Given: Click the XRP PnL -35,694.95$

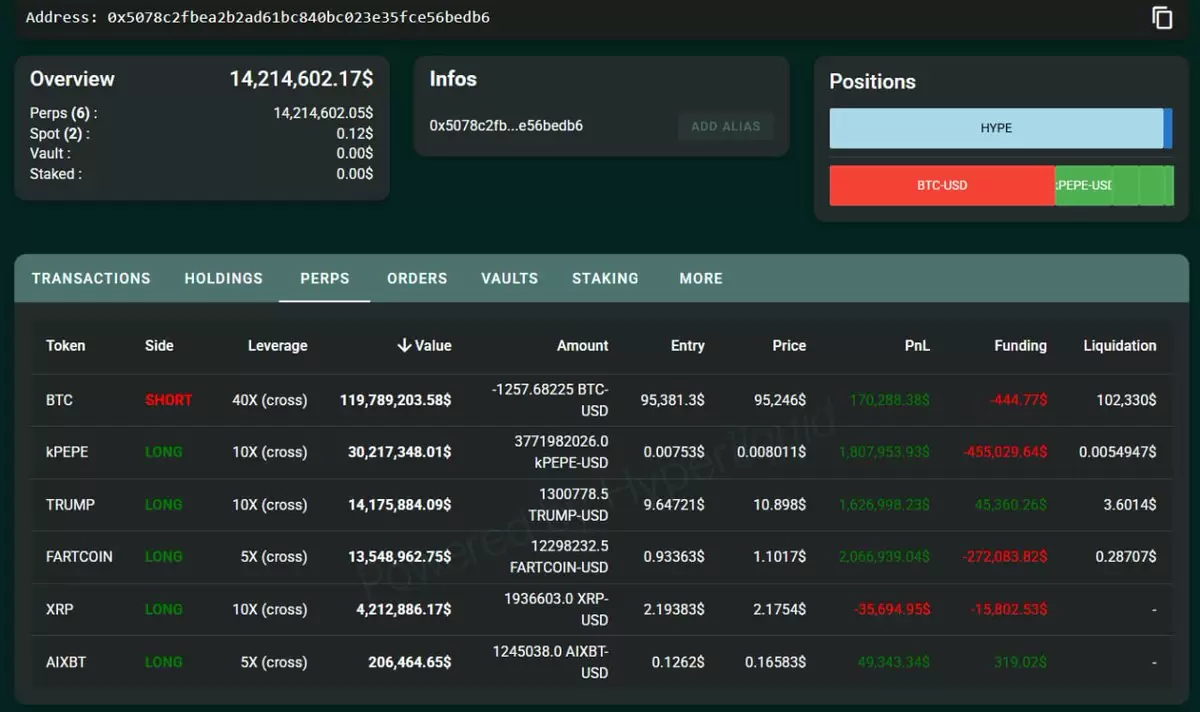Looking at the screenshot, I should coord(890,609).
